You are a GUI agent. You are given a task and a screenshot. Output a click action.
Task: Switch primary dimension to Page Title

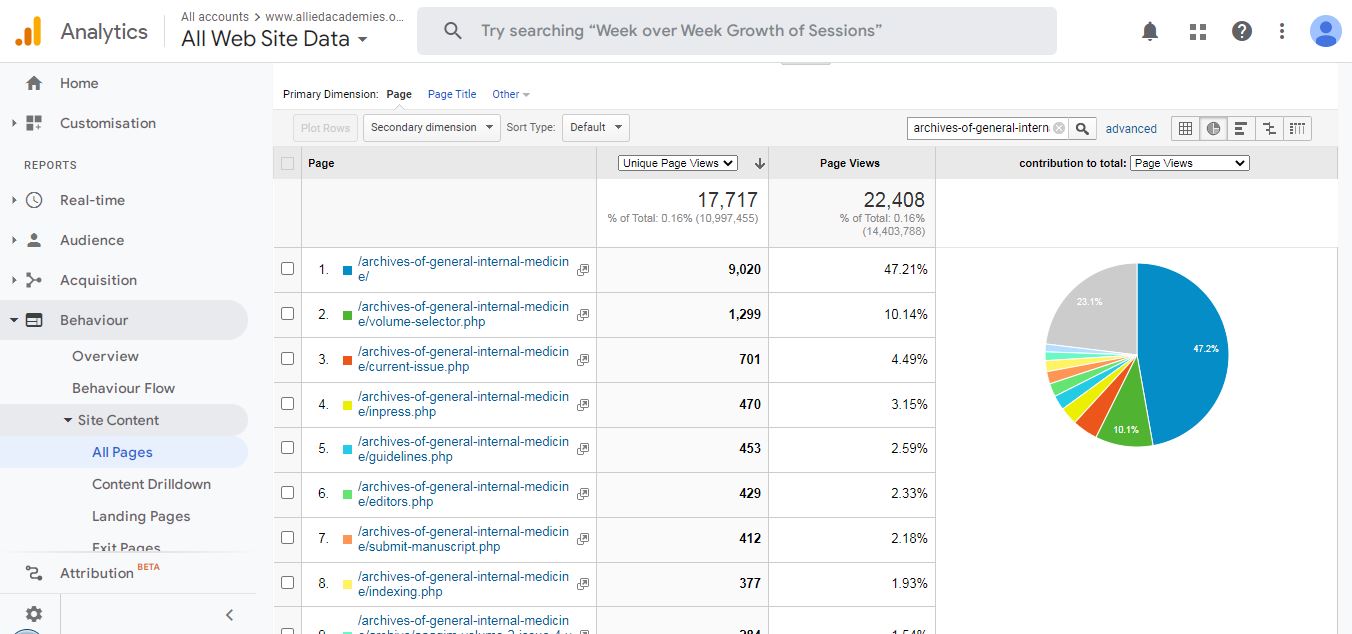452,94
